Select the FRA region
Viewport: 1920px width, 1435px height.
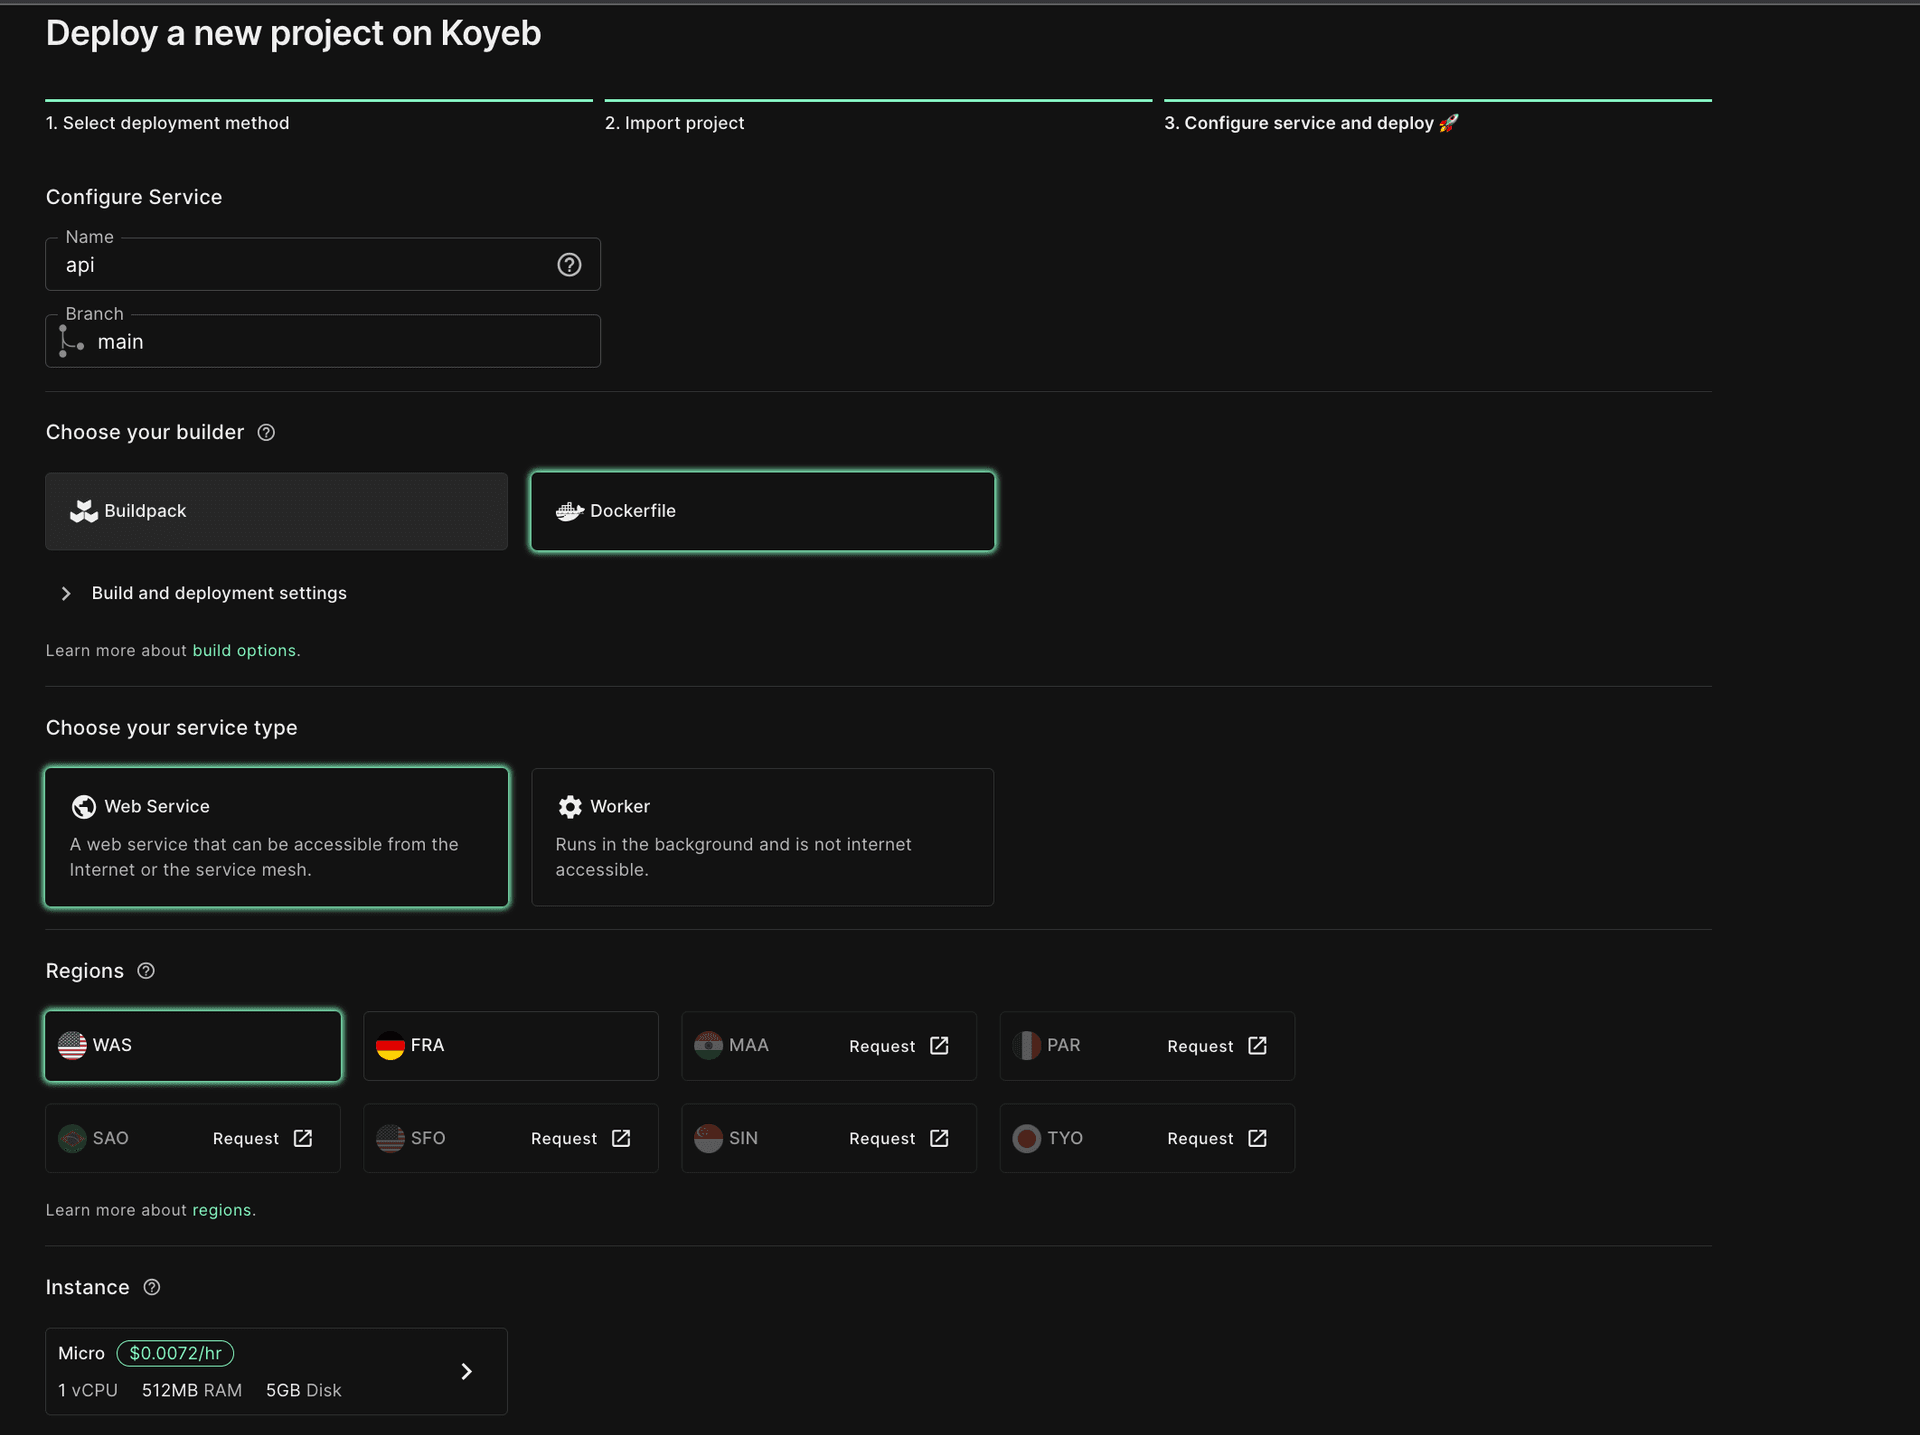[510, 1046]
